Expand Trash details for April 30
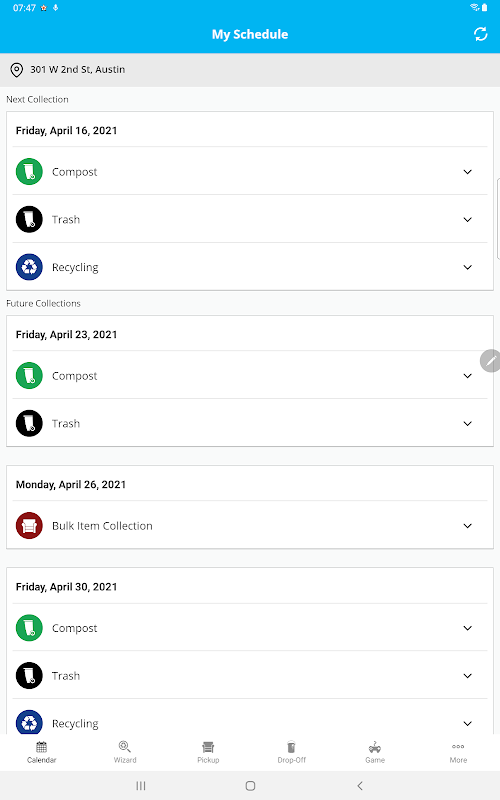The height and width of the screenshot is (800, 500). click(467, 676)
